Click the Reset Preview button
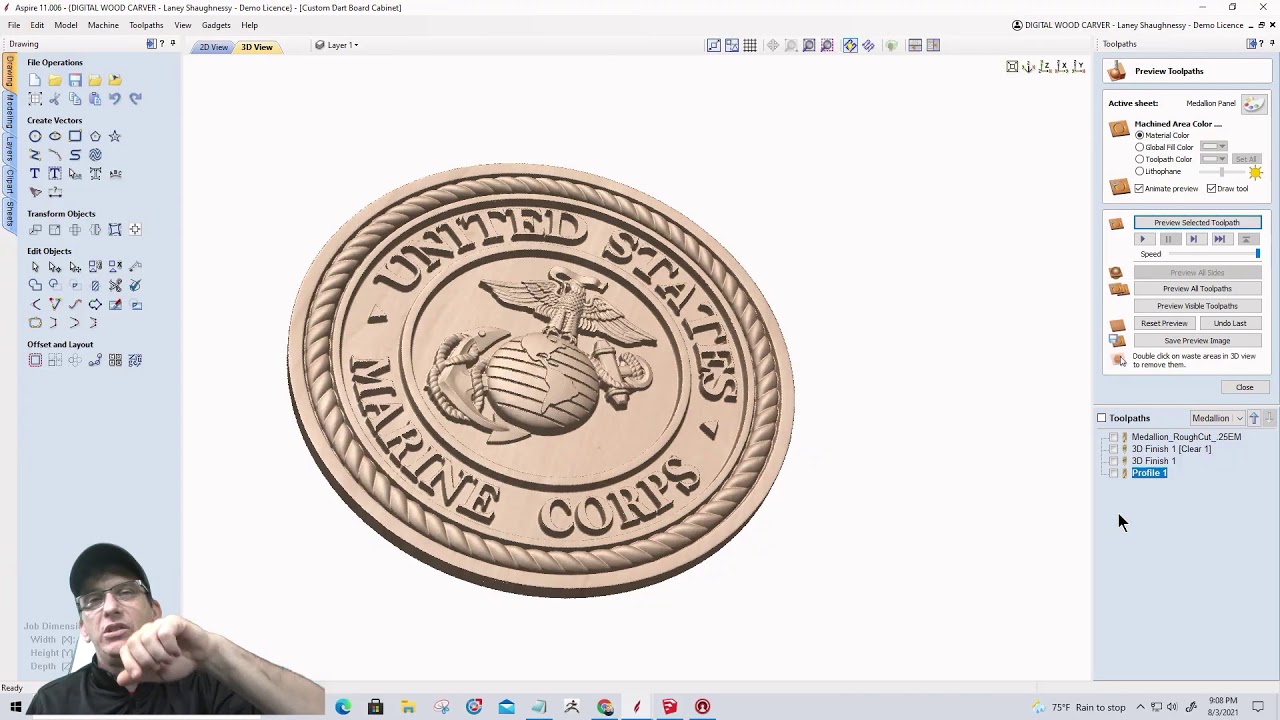1280x720 pixels. [1164, 323]
